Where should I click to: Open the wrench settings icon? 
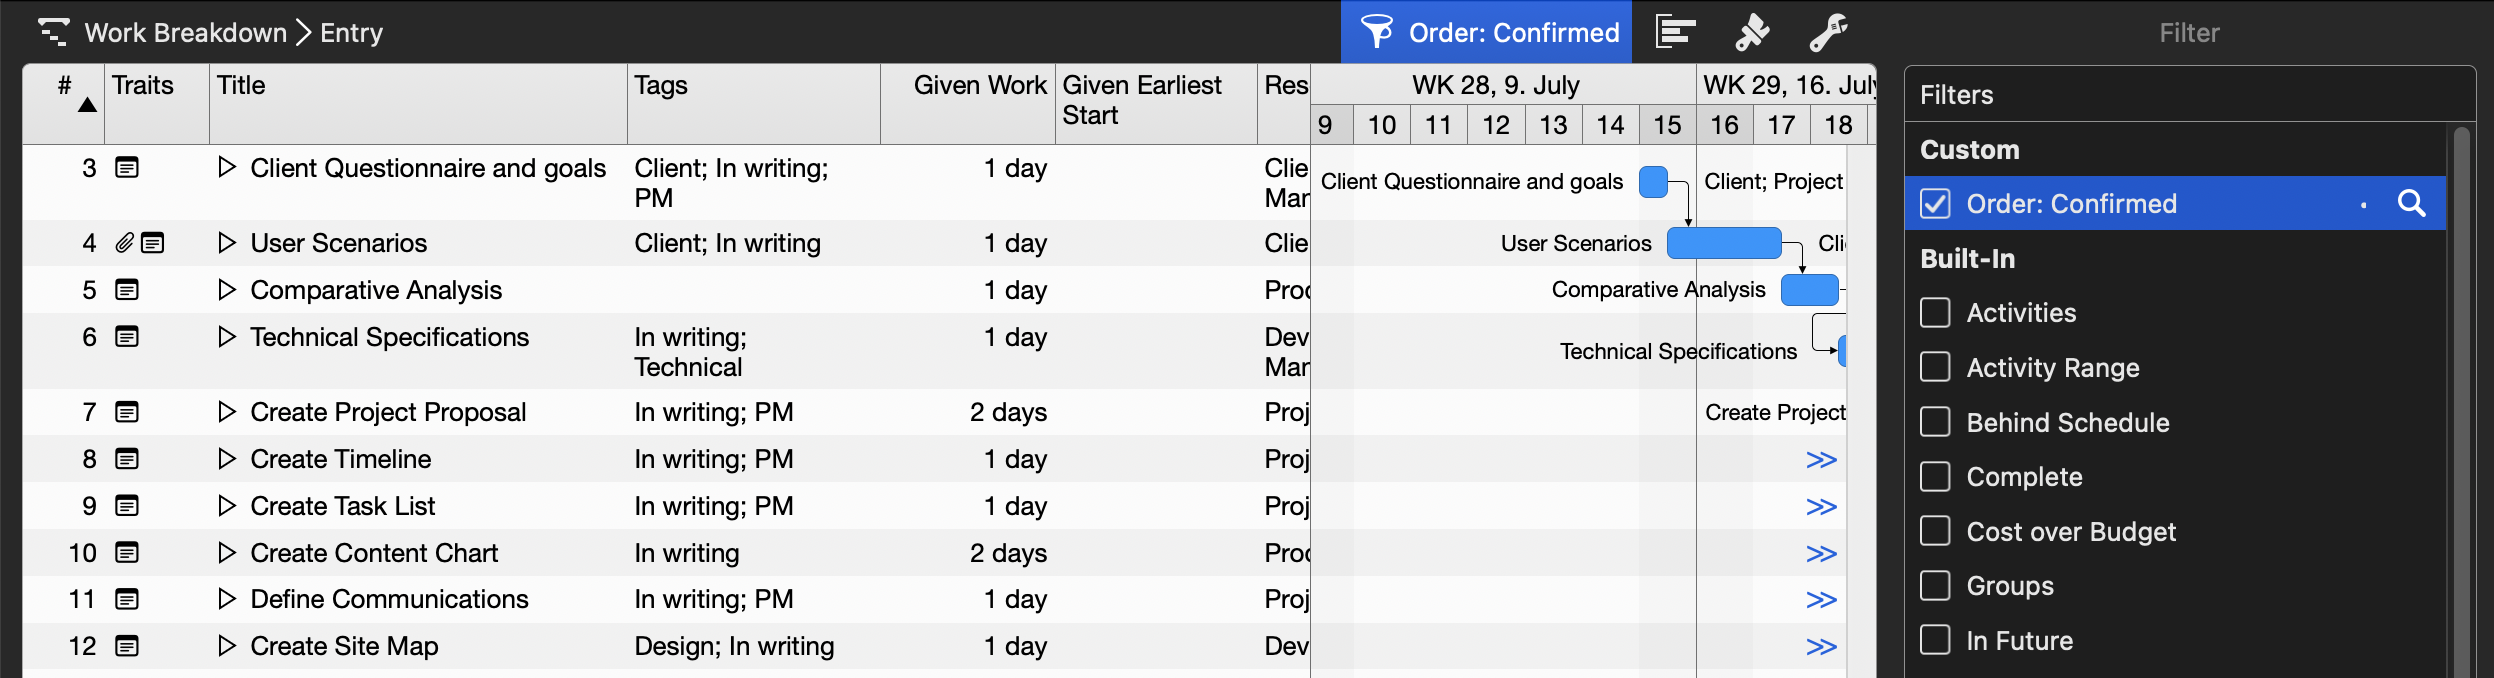point(1828,32)
